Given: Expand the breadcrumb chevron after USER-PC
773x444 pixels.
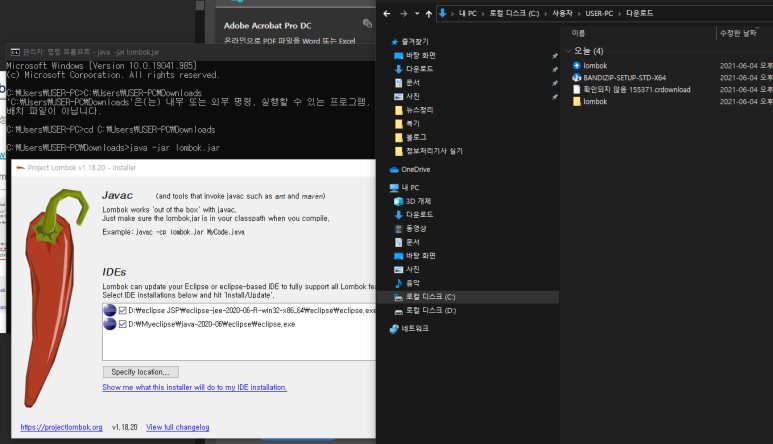Looking at the screenshot, I should [x=619, y=14].
